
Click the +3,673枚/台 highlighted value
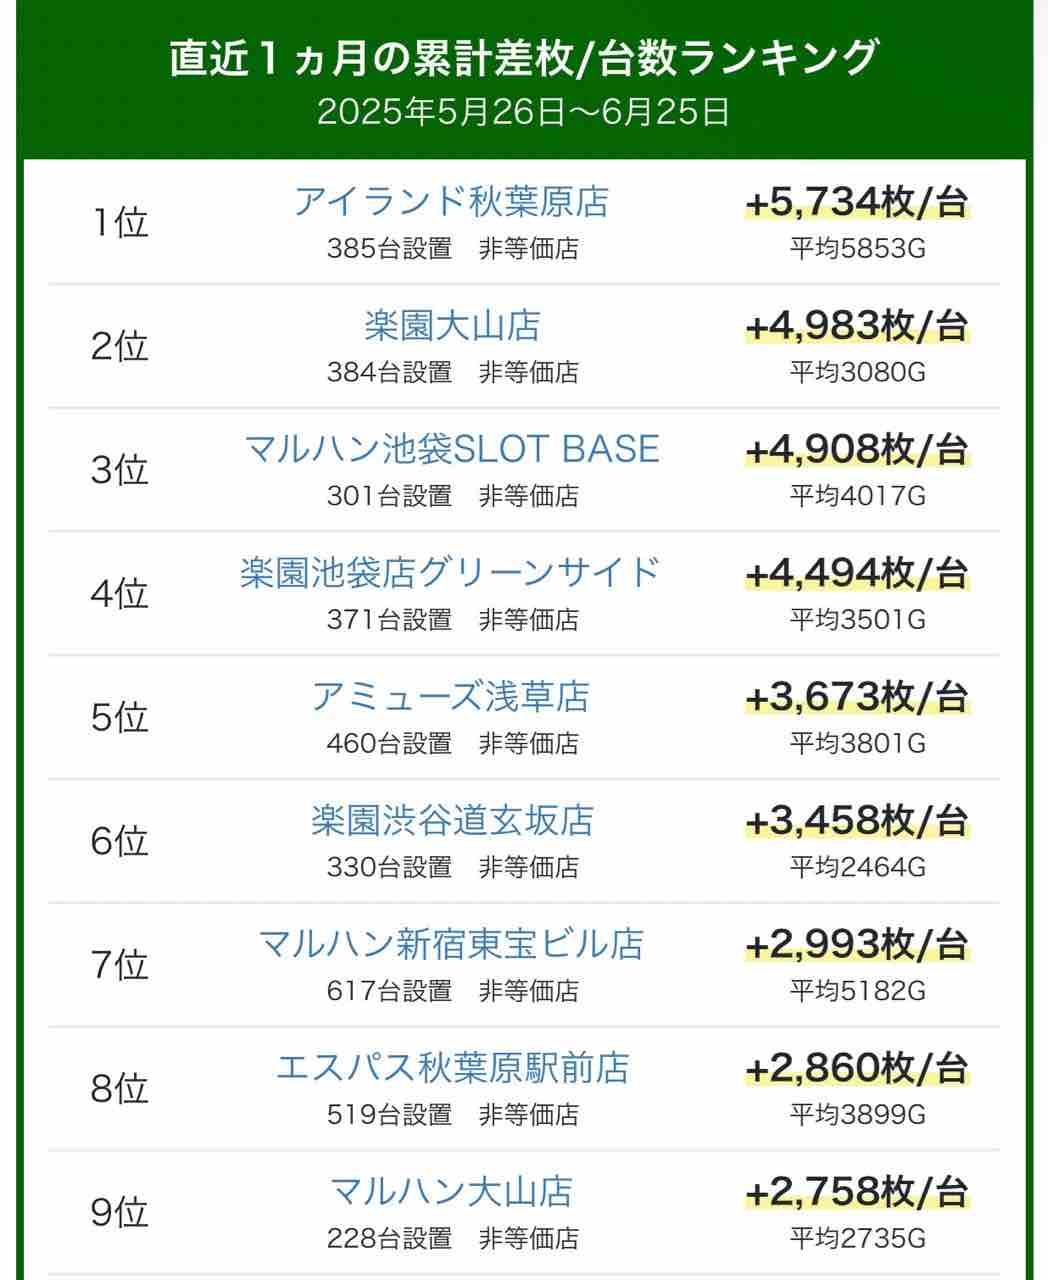(857, 697)
